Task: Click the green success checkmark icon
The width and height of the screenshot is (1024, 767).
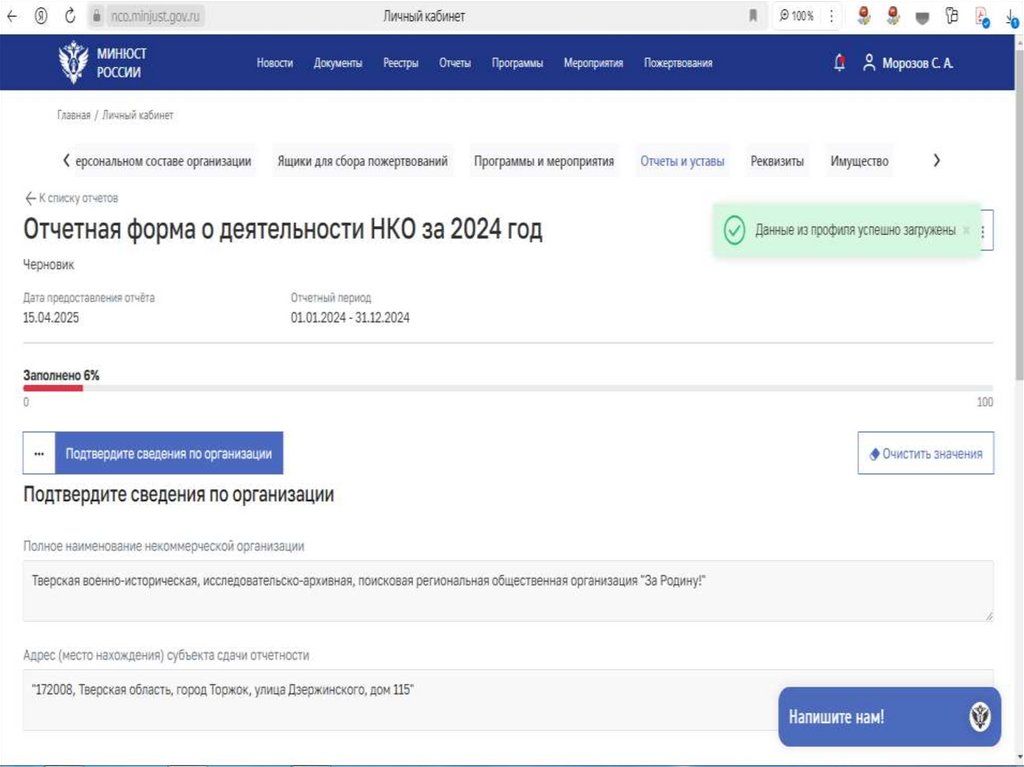Action: (x=734, y=230)
